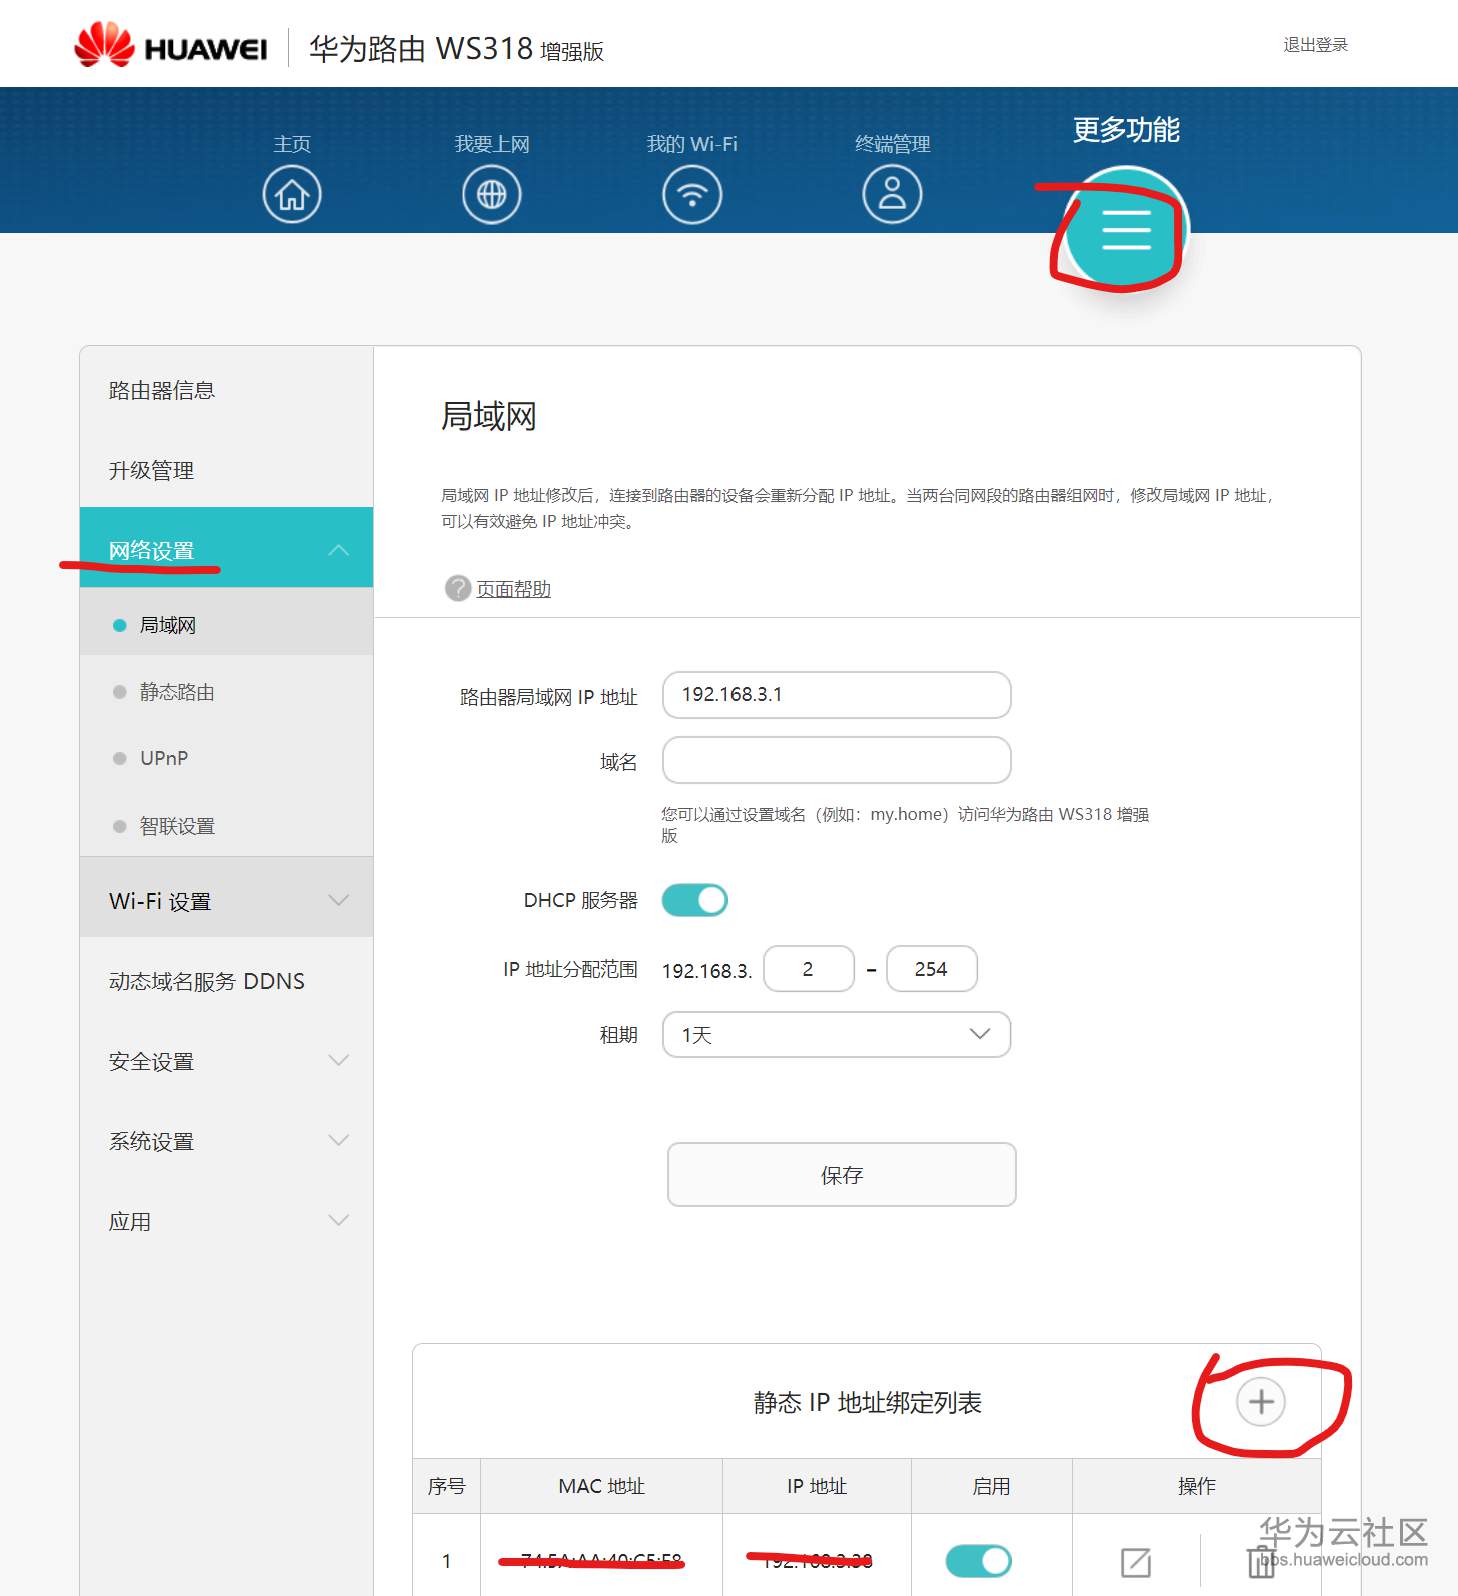The image size is (1458, 1596).
Task: Add a static IP binding with plus icon
Action: click(x=1261, y=1401)
